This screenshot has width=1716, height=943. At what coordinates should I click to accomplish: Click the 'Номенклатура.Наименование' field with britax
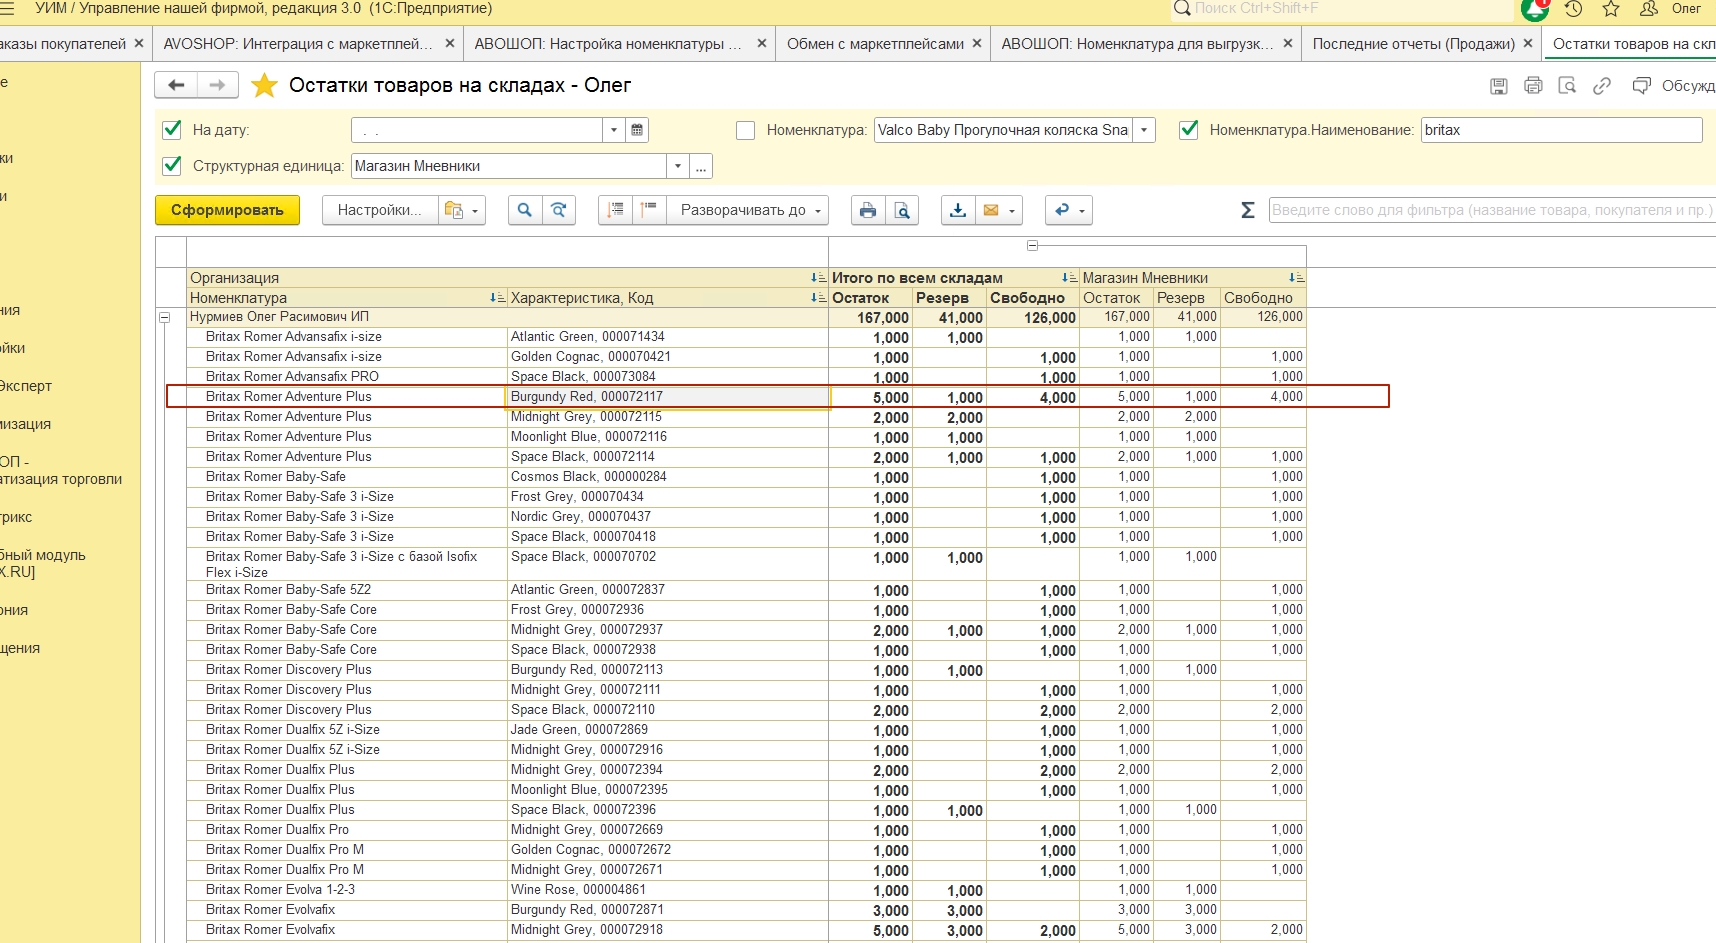coord(1560,130)
